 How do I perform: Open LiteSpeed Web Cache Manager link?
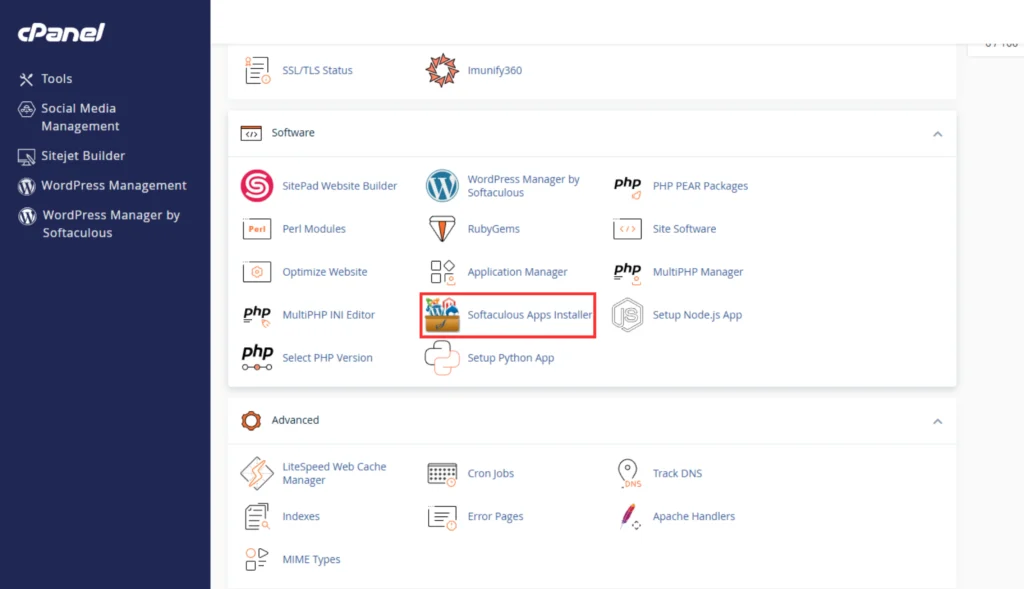[x=334, y=473]
